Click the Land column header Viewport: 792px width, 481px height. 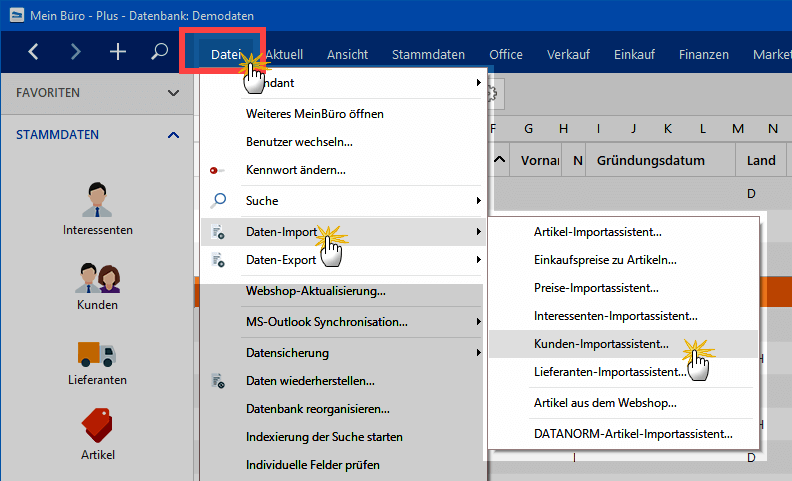click(761, 161)
